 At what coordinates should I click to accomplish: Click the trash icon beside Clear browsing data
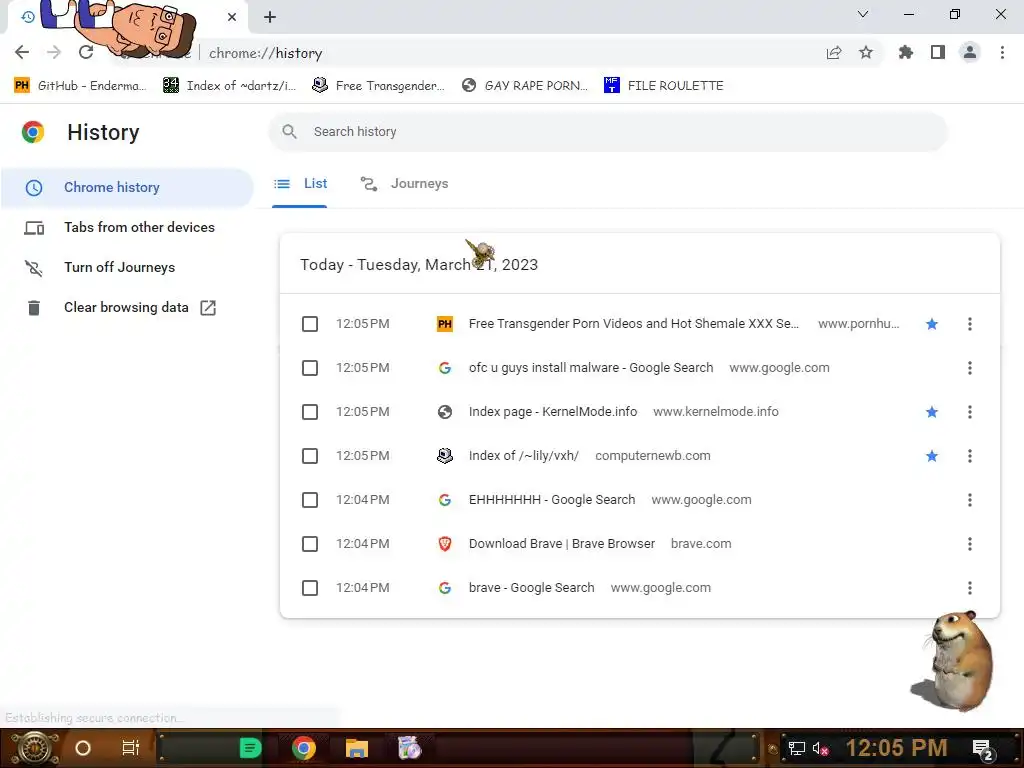pos(34,308)
